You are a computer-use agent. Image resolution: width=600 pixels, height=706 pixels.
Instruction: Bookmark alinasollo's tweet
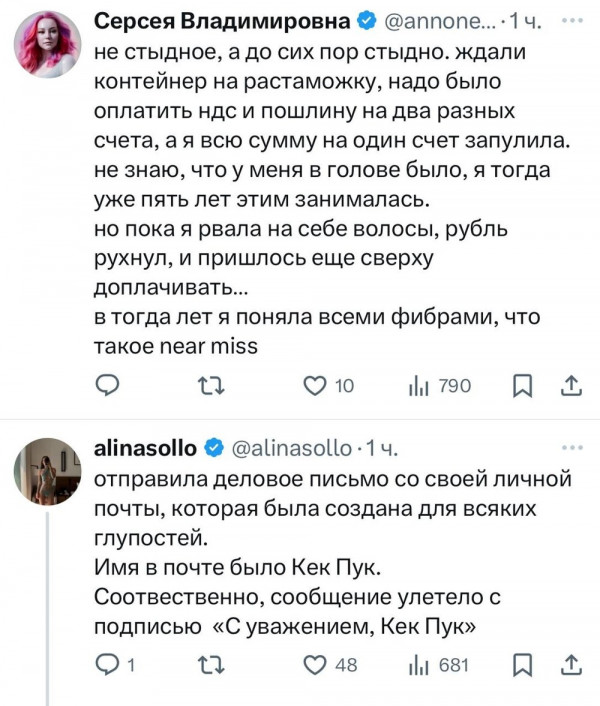pyautogui.click(x=522, y=665)
